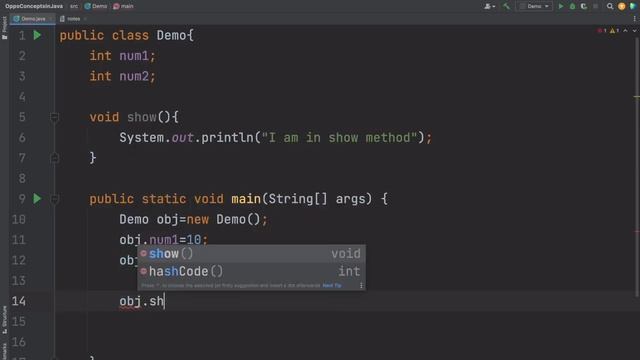Click fold end marker at line 7
640x360 pixels.
[54, 158]
